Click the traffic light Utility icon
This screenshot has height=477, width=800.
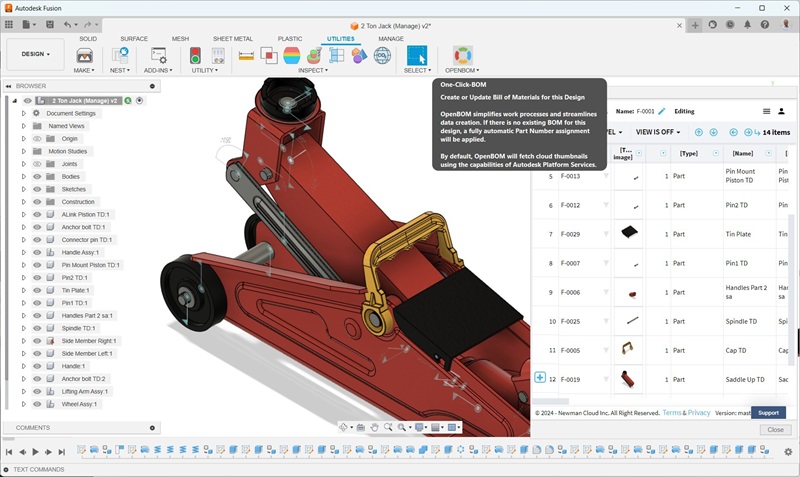(195, 55)
